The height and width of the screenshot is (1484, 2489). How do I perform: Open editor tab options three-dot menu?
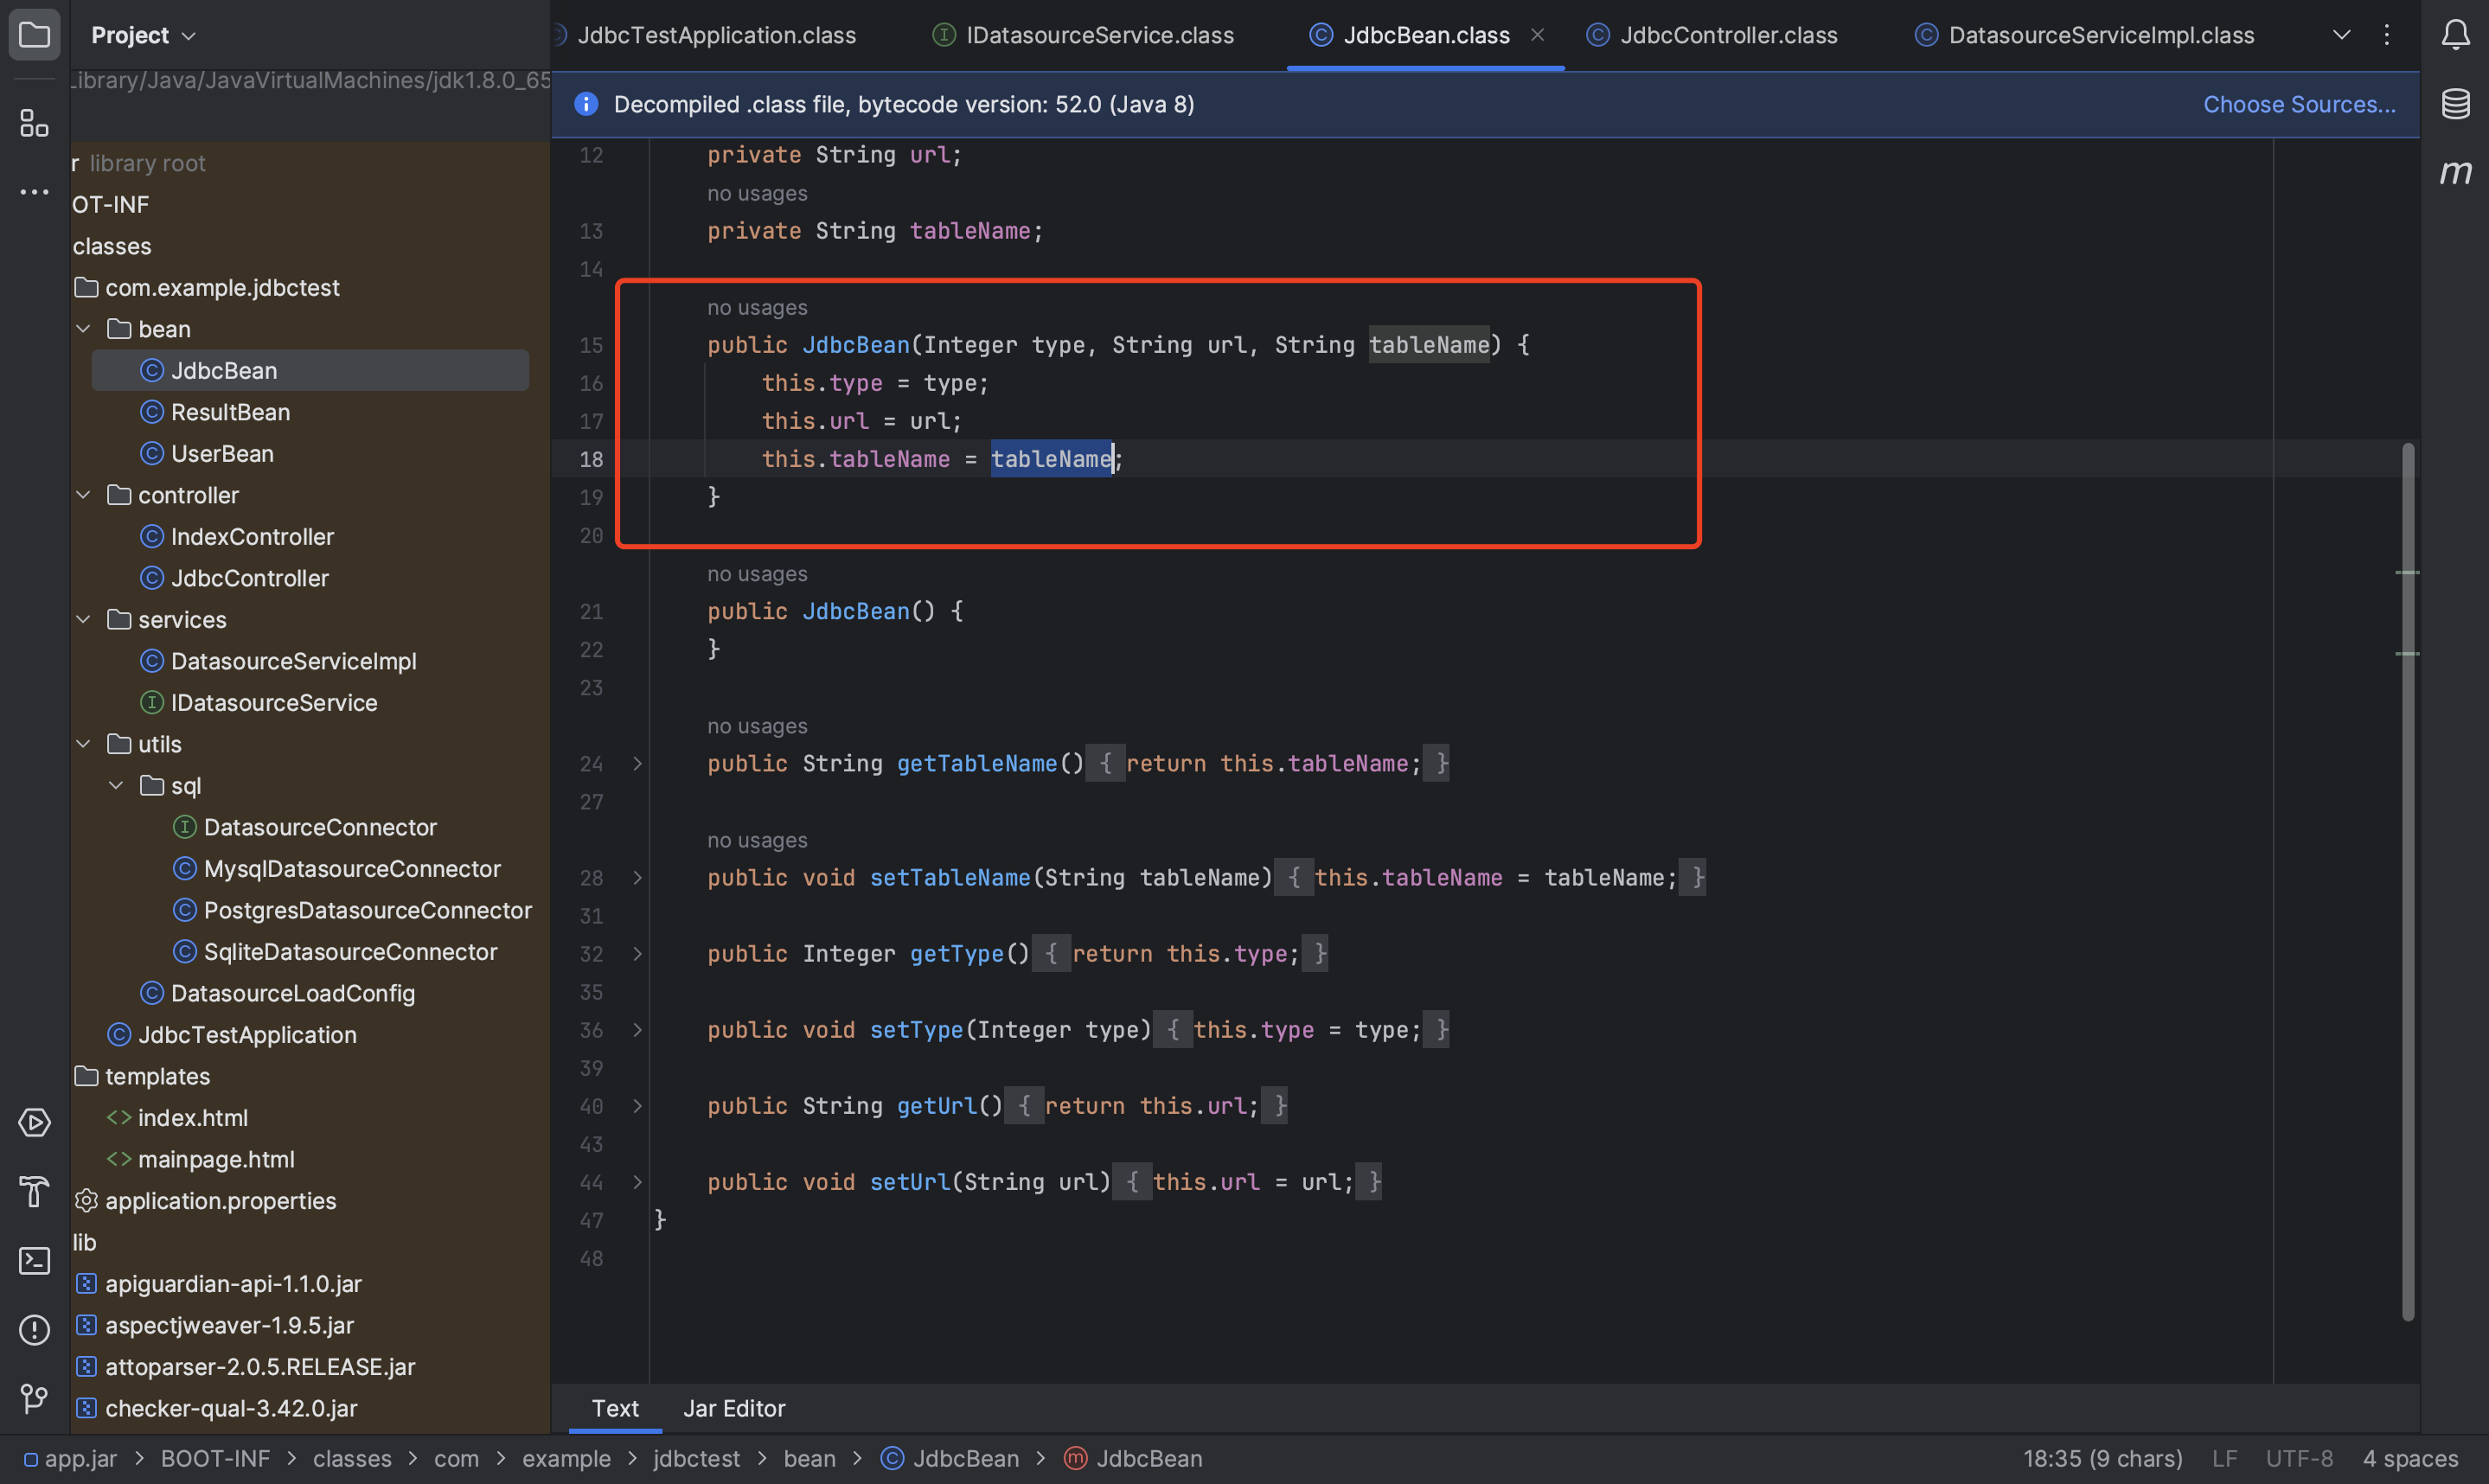tap(2386, 35)
